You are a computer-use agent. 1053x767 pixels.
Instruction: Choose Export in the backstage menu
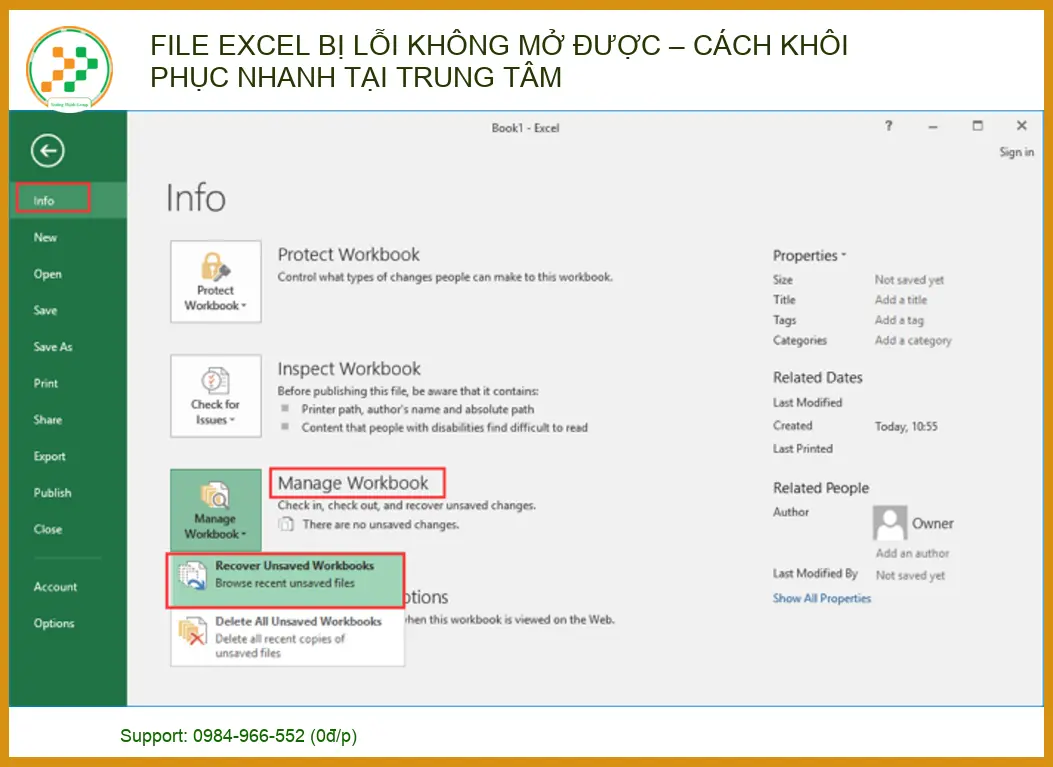click(x=49, y=456)
